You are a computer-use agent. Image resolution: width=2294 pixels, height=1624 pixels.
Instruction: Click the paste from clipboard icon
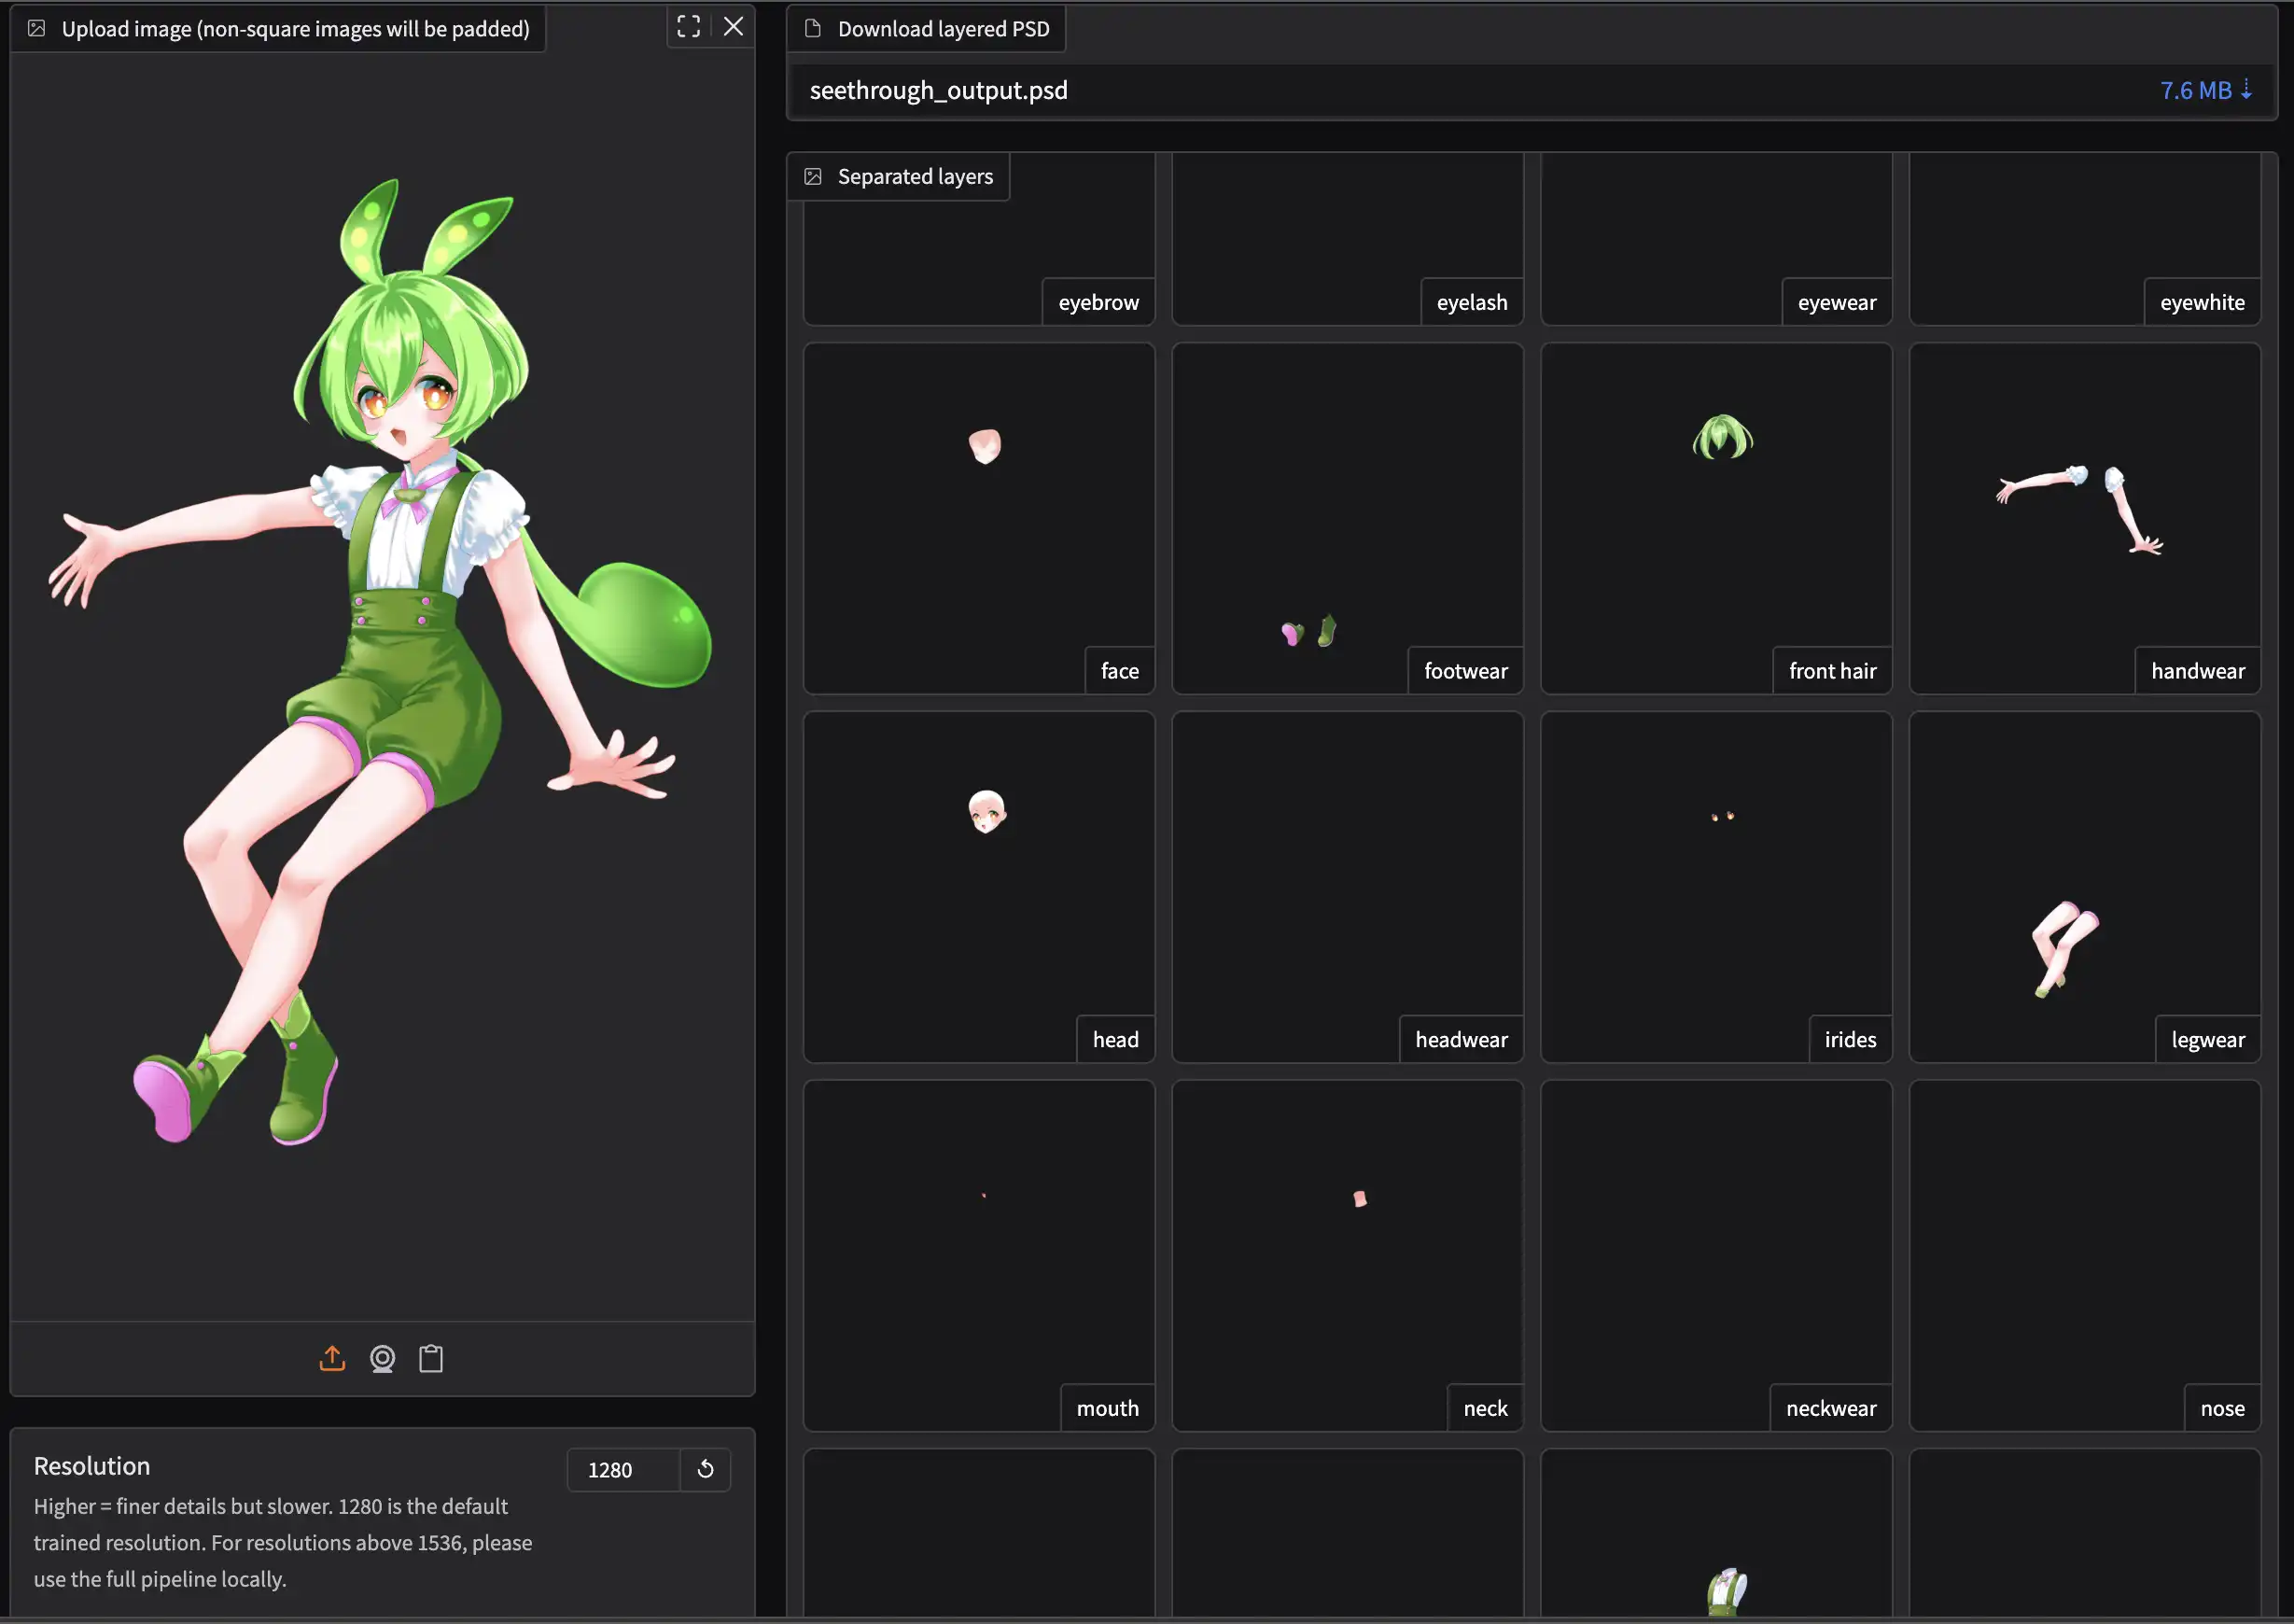pos(431,1358)
